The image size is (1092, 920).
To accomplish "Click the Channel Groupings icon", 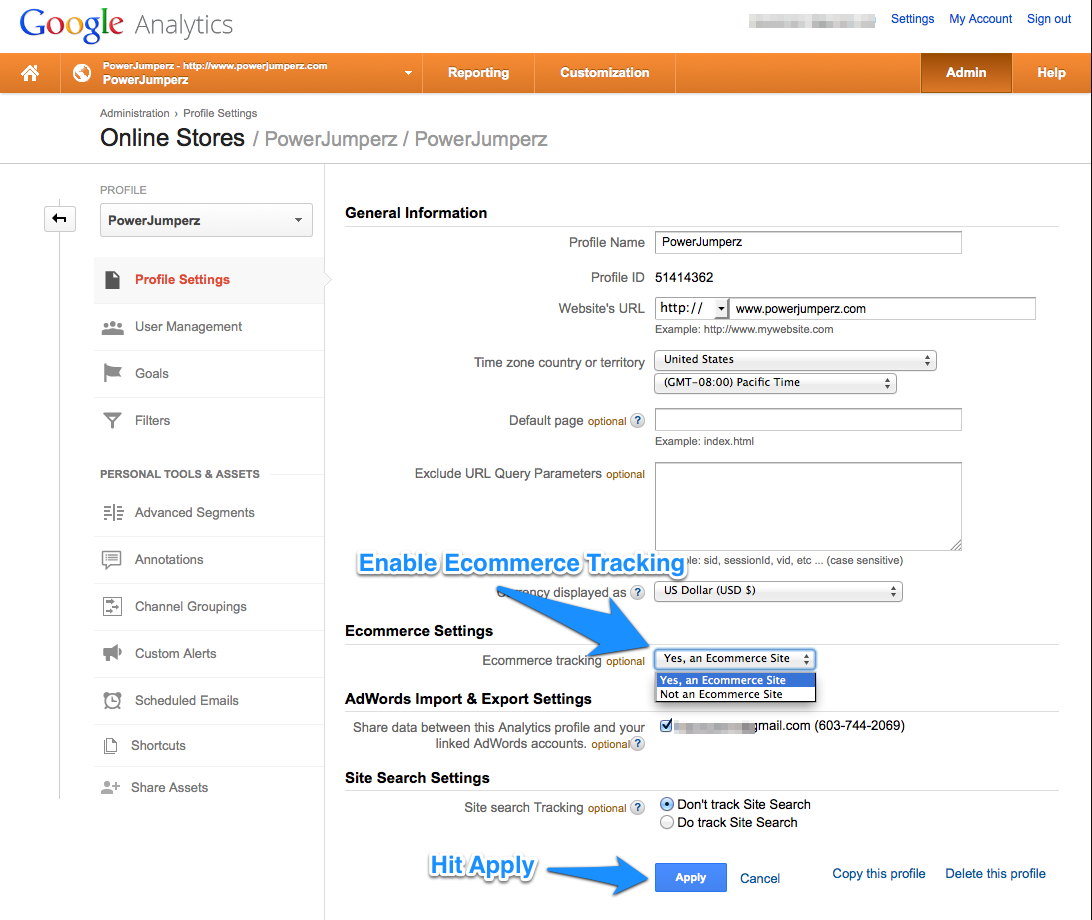I will coord(112,607).
